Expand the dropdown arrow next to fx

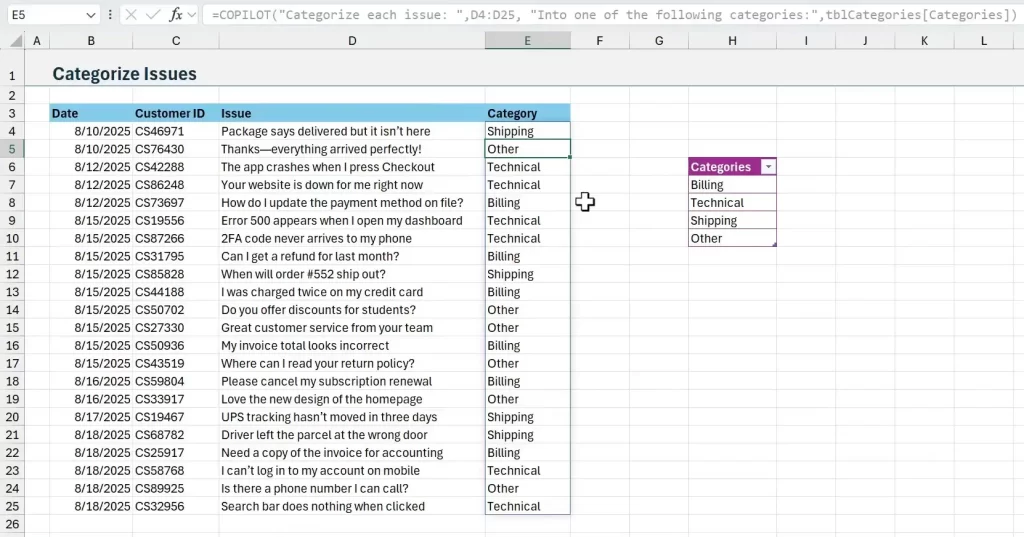click(x=192, y=15)
